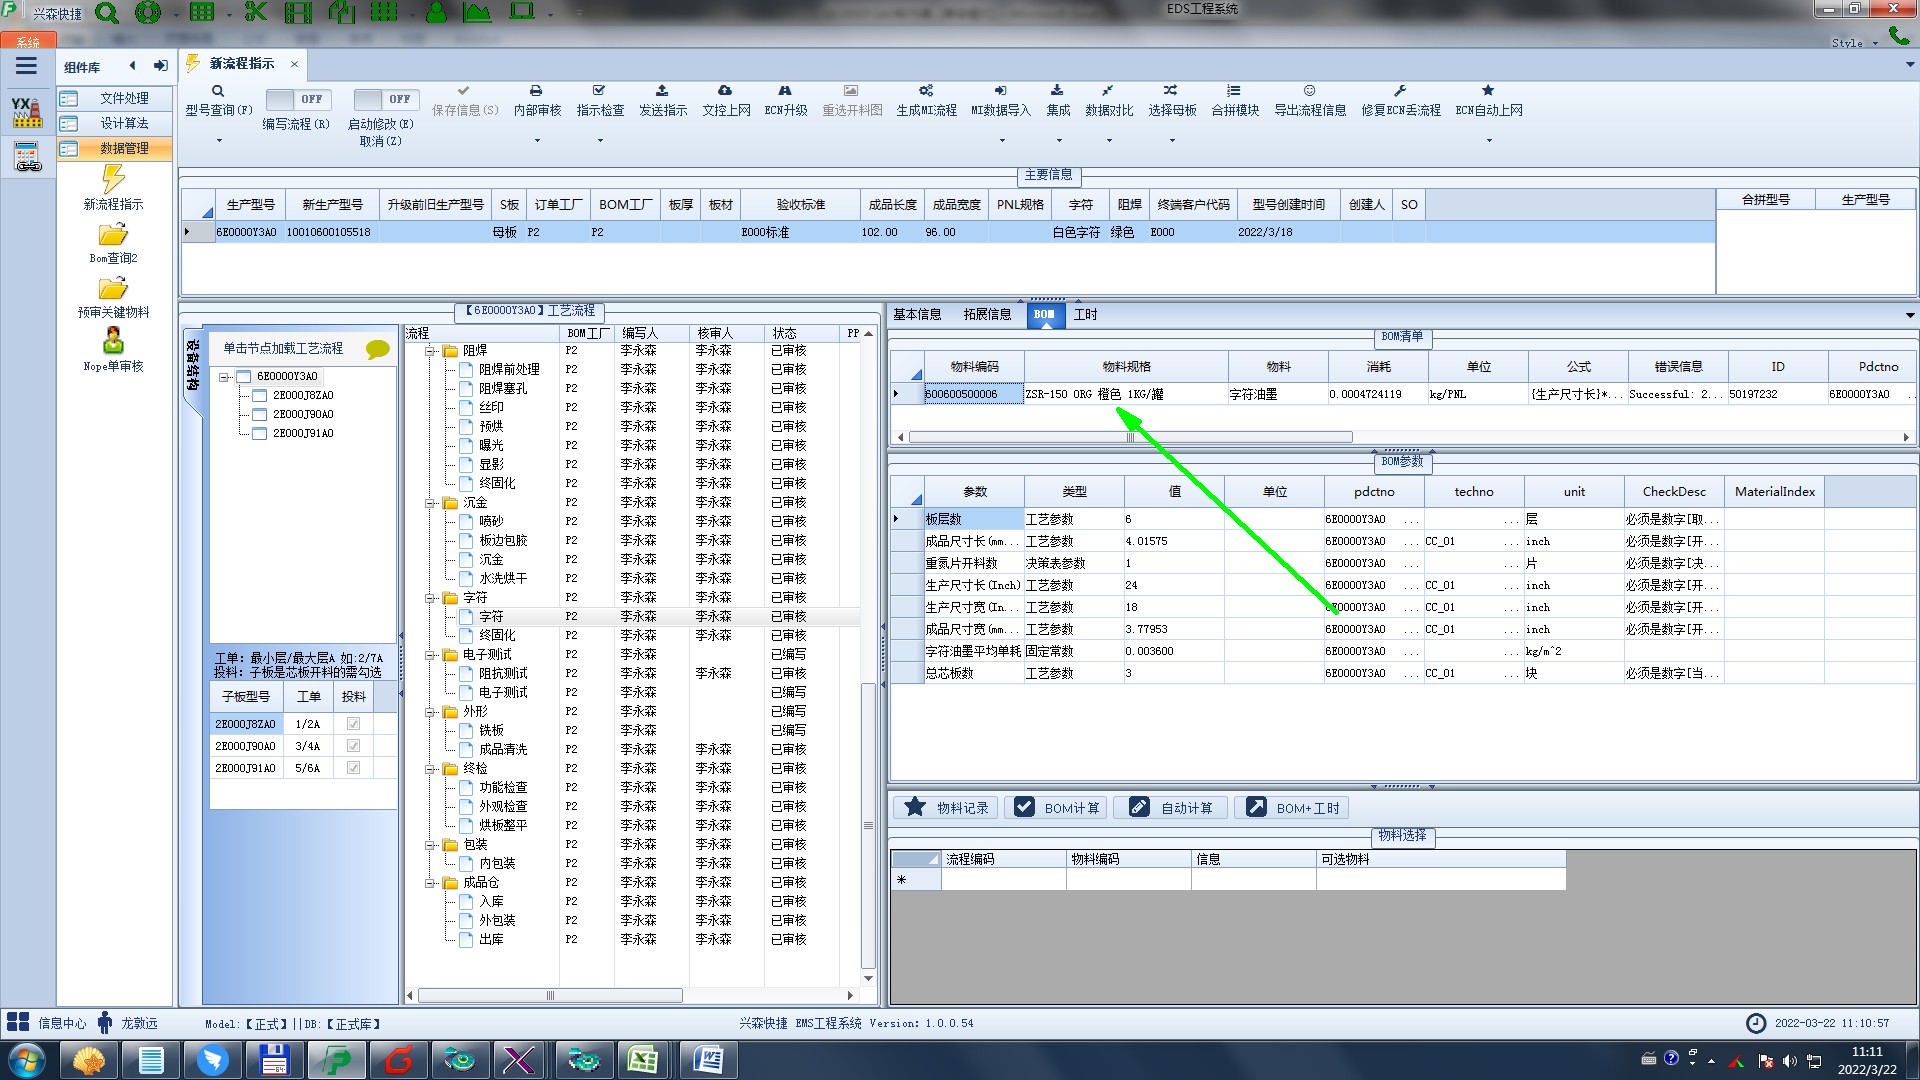Collapse the 电子测试 folder node

click(x=431, y=655)
